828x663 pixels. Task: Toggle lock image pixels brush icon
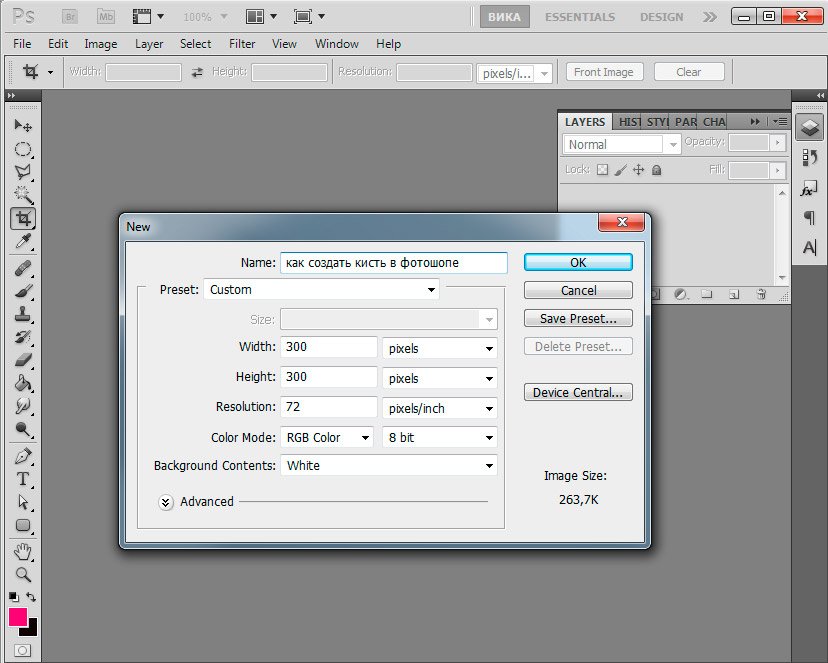click(x=620, y=170)
